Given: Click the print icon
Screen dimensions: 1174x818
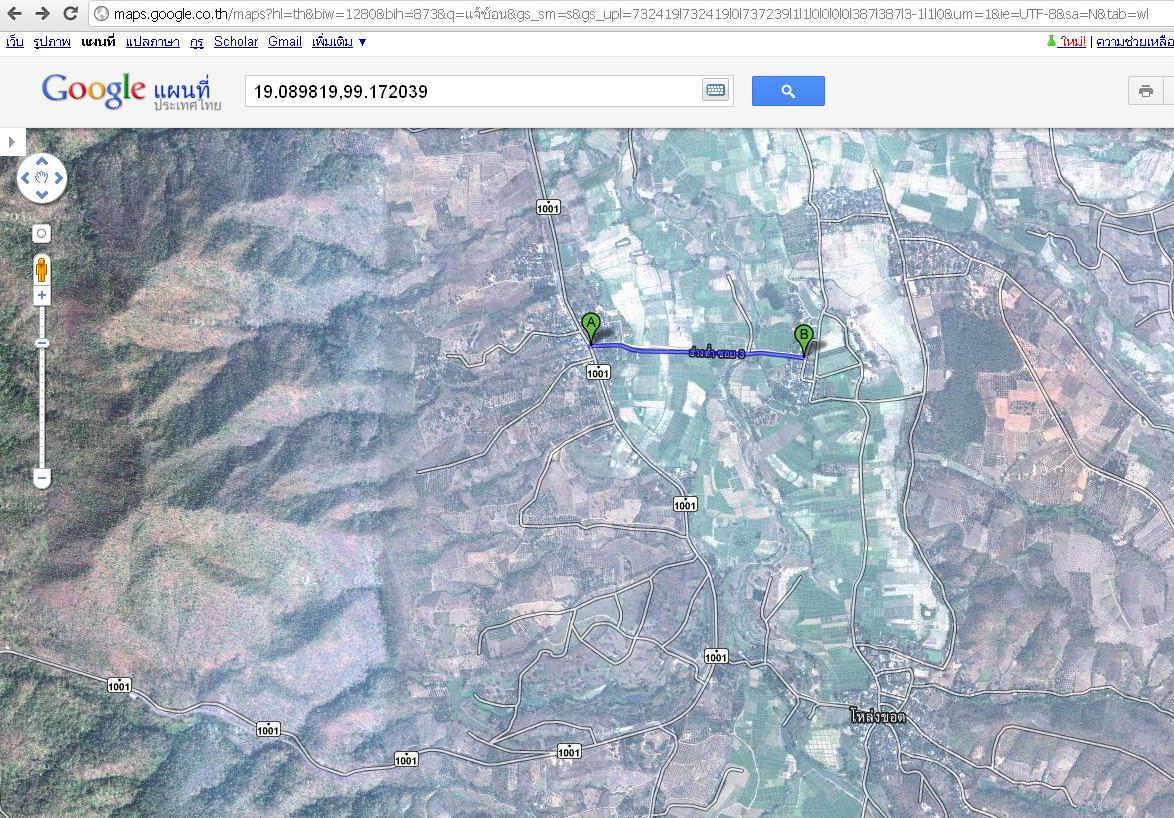Looking at the screenshot, I should 1145,91.
